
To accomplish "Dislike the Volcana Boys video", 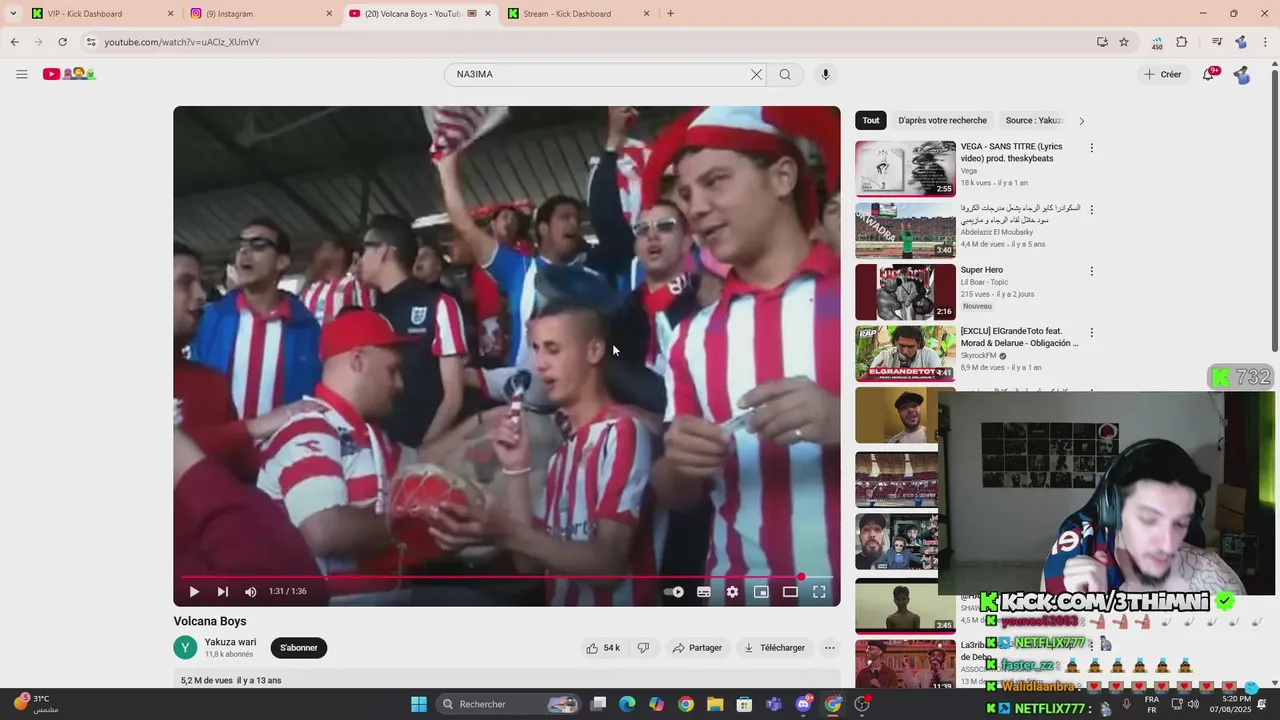I will [x=643, y=648].
